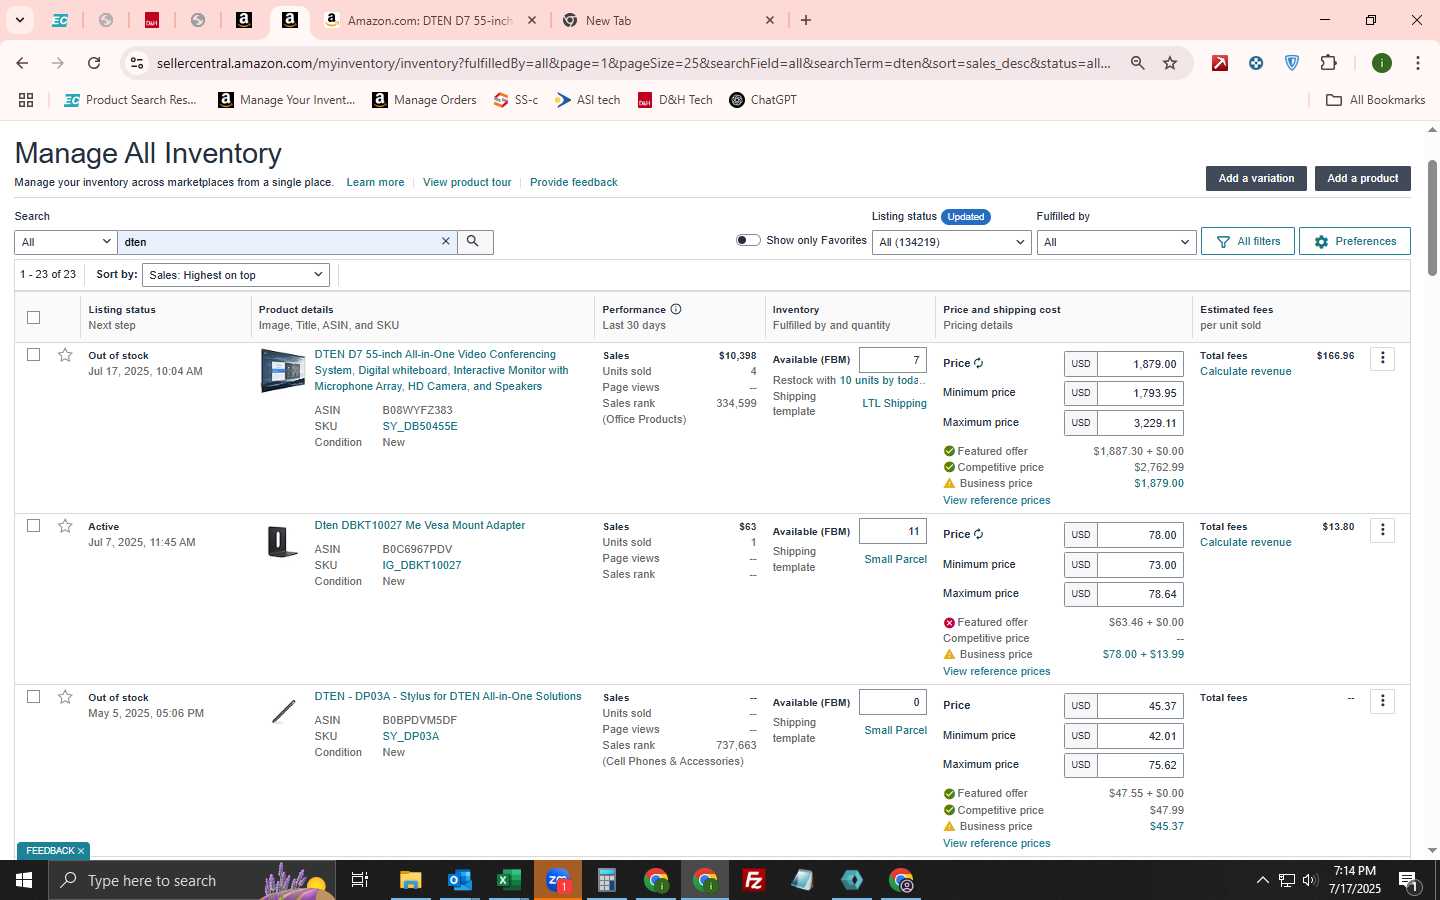Open Excel from the taskbar
1440x900 pixels.
[508, 880]
